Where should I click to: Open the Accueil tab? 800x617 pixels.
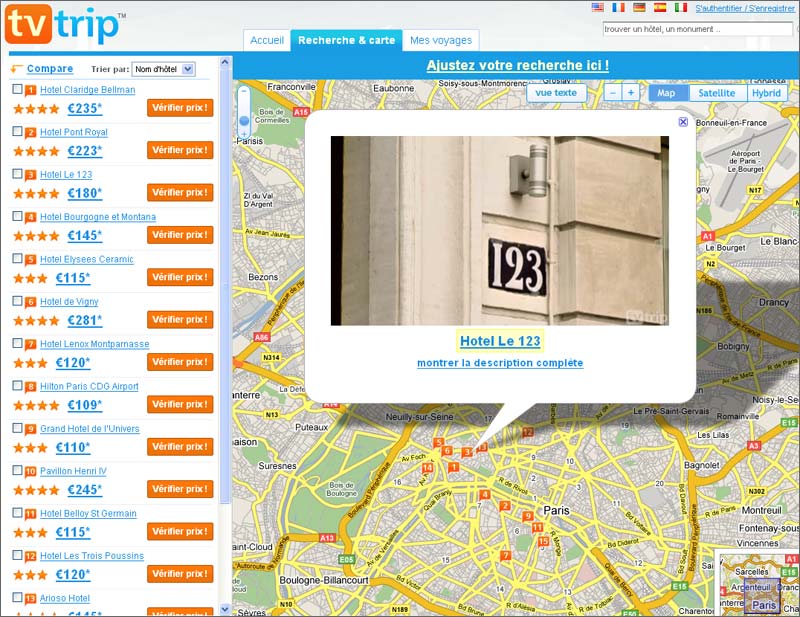click(267, 40)
